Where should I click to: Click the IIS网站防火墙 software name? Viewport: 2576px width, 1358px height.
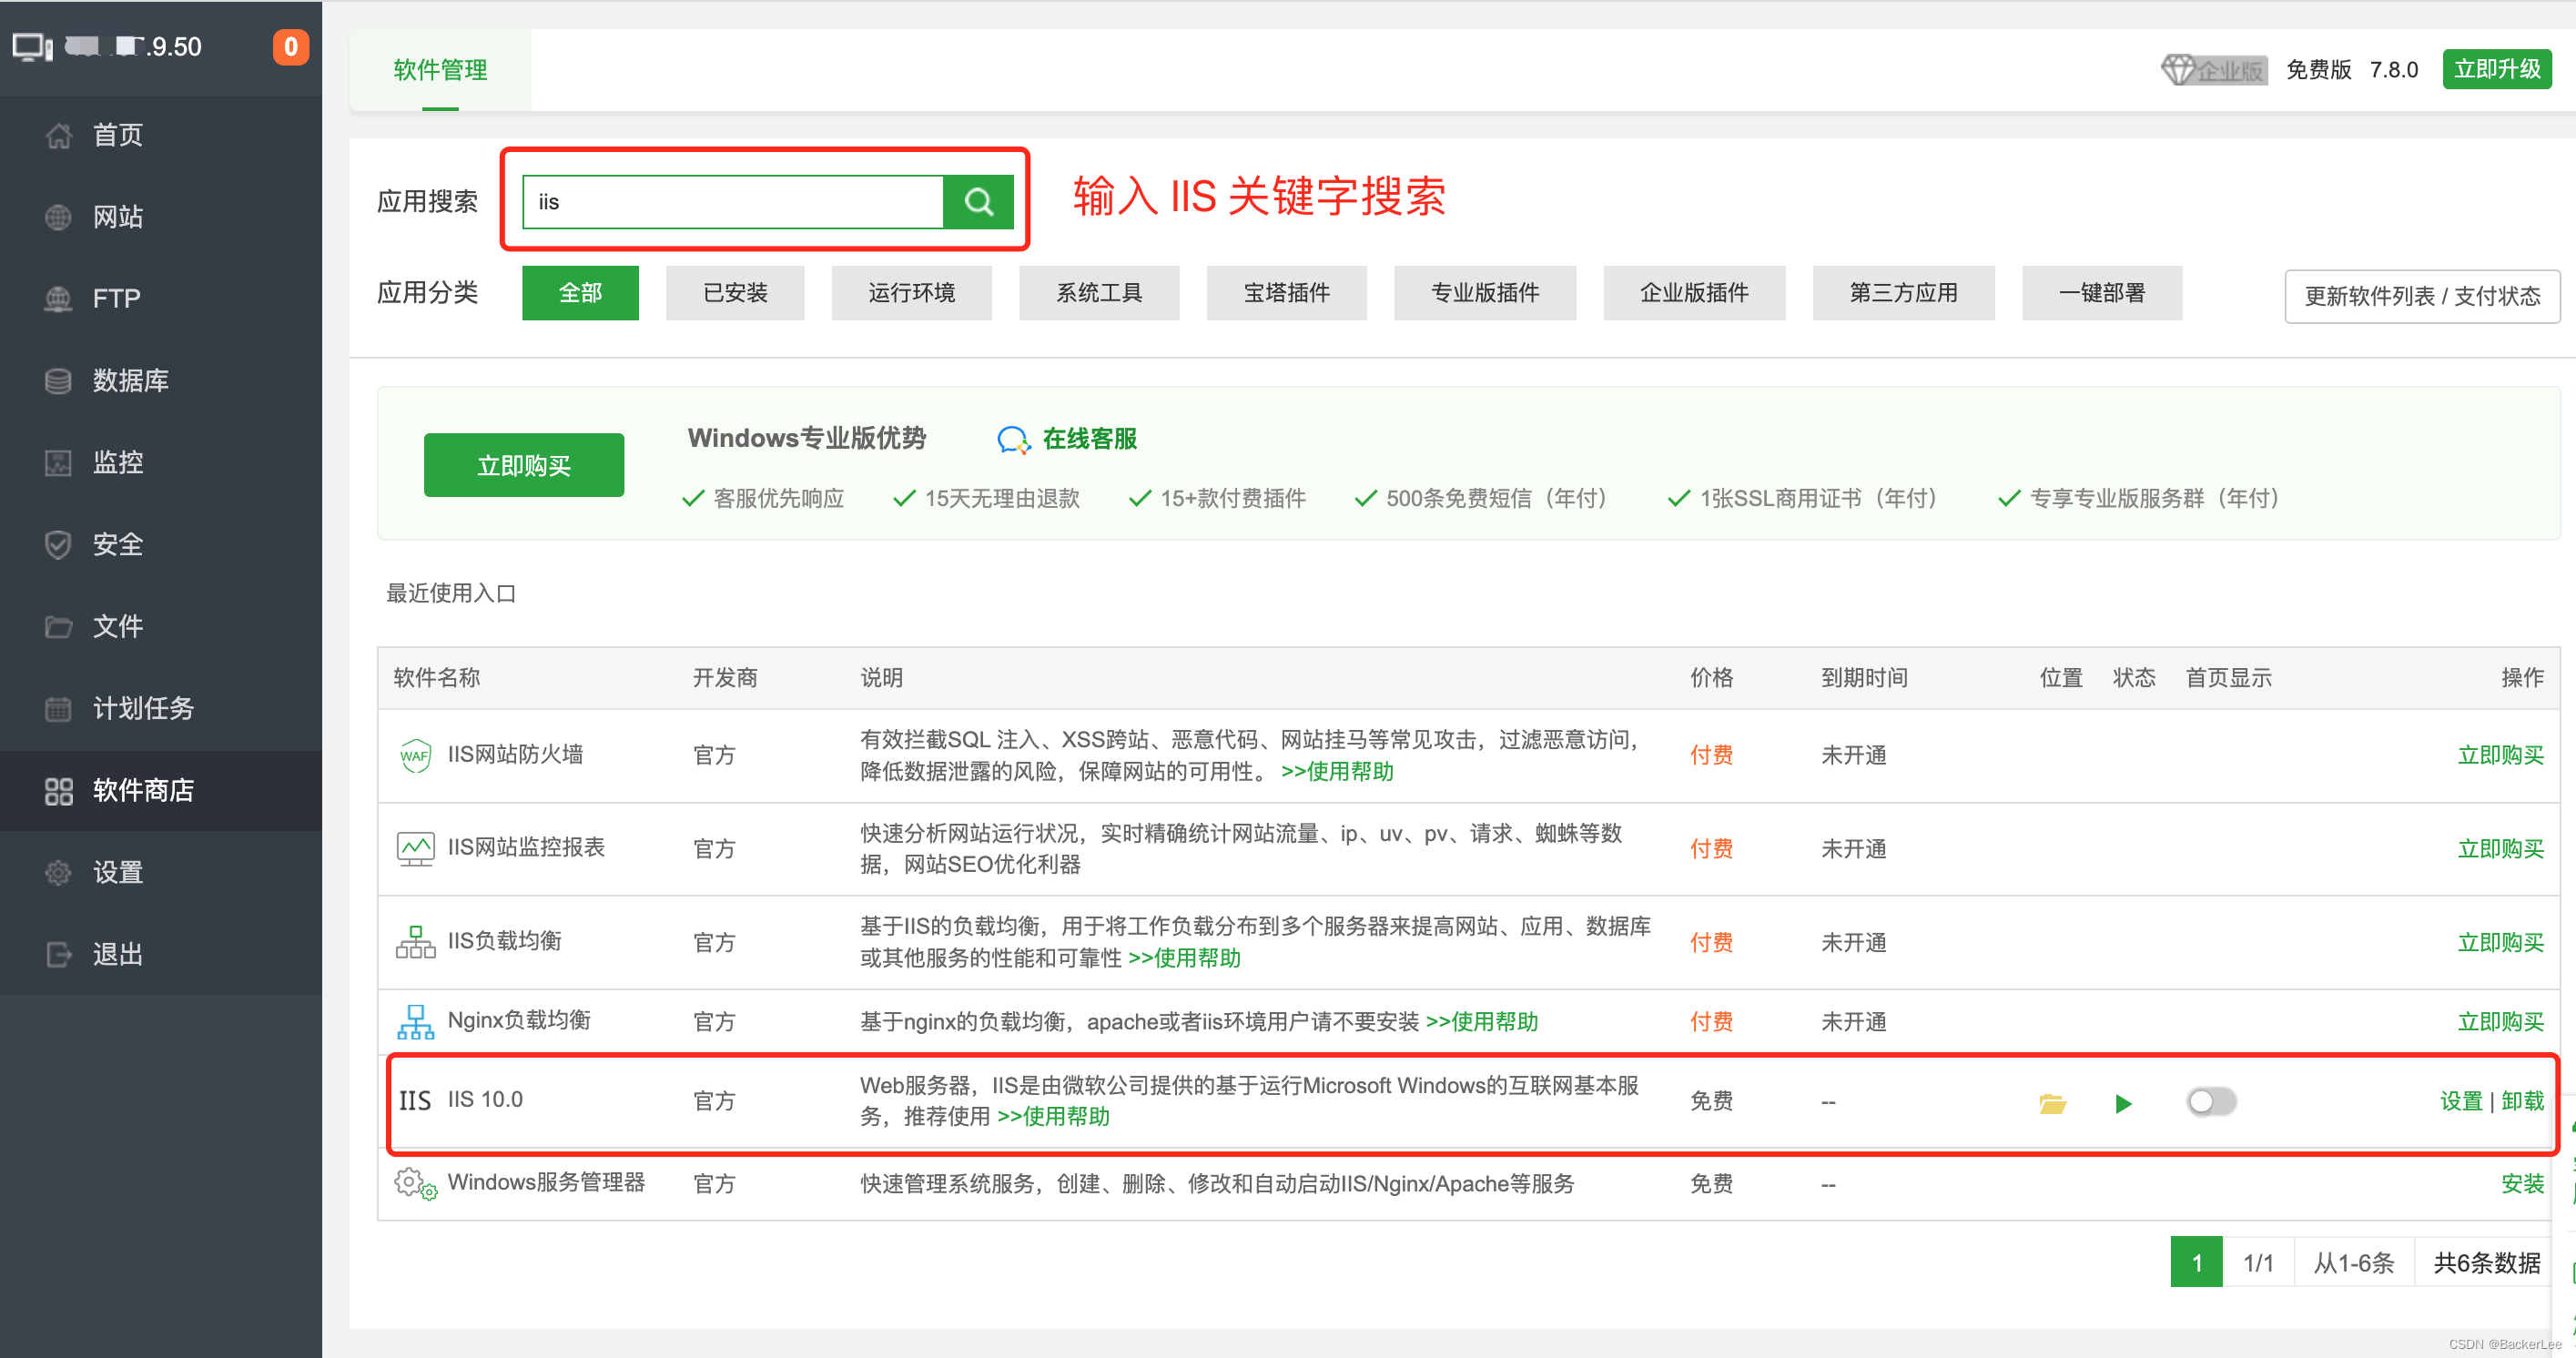[x=515, y=755]
